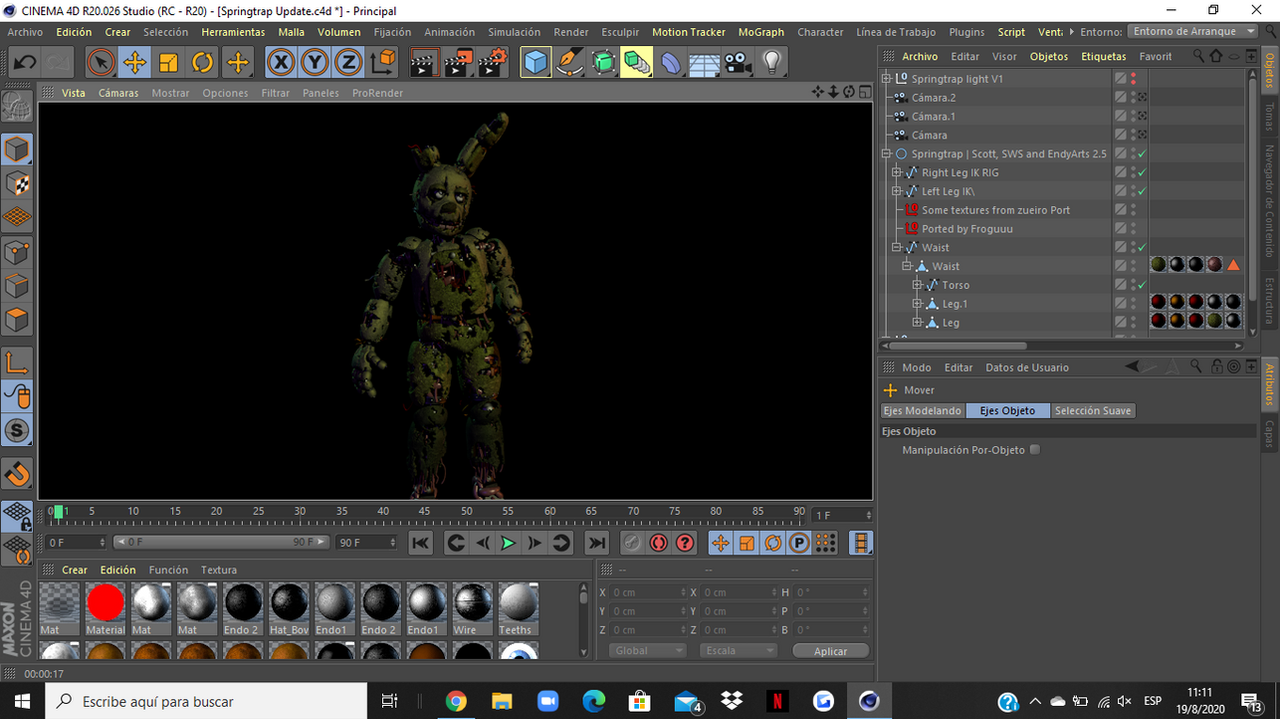This screenshot has width=1280, height=719.
Task: Click the coordinate system cube icon
Action: pos(383,63)
